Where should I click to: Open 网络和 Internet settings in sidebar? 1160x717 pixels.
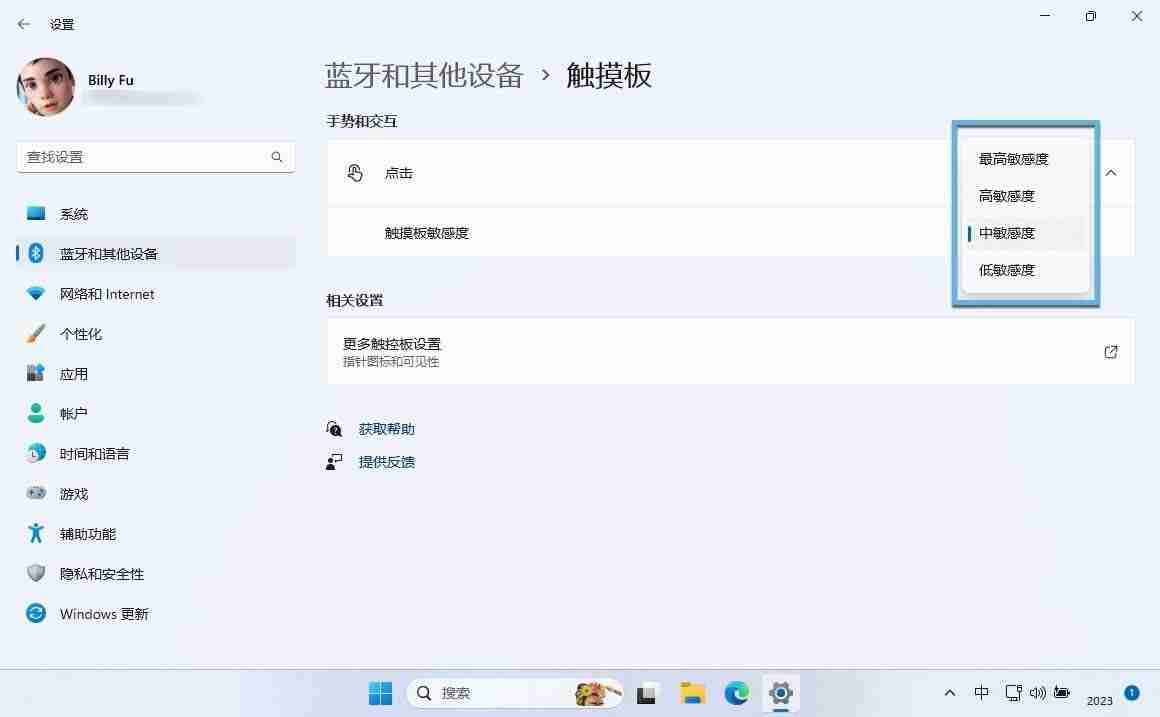(106, 293)
